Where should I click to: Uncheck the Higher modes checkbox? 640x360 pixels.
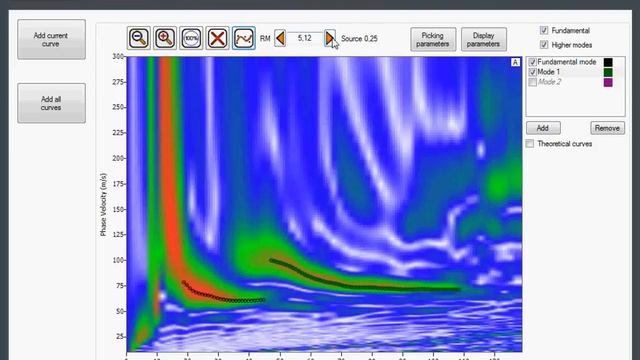544,44
